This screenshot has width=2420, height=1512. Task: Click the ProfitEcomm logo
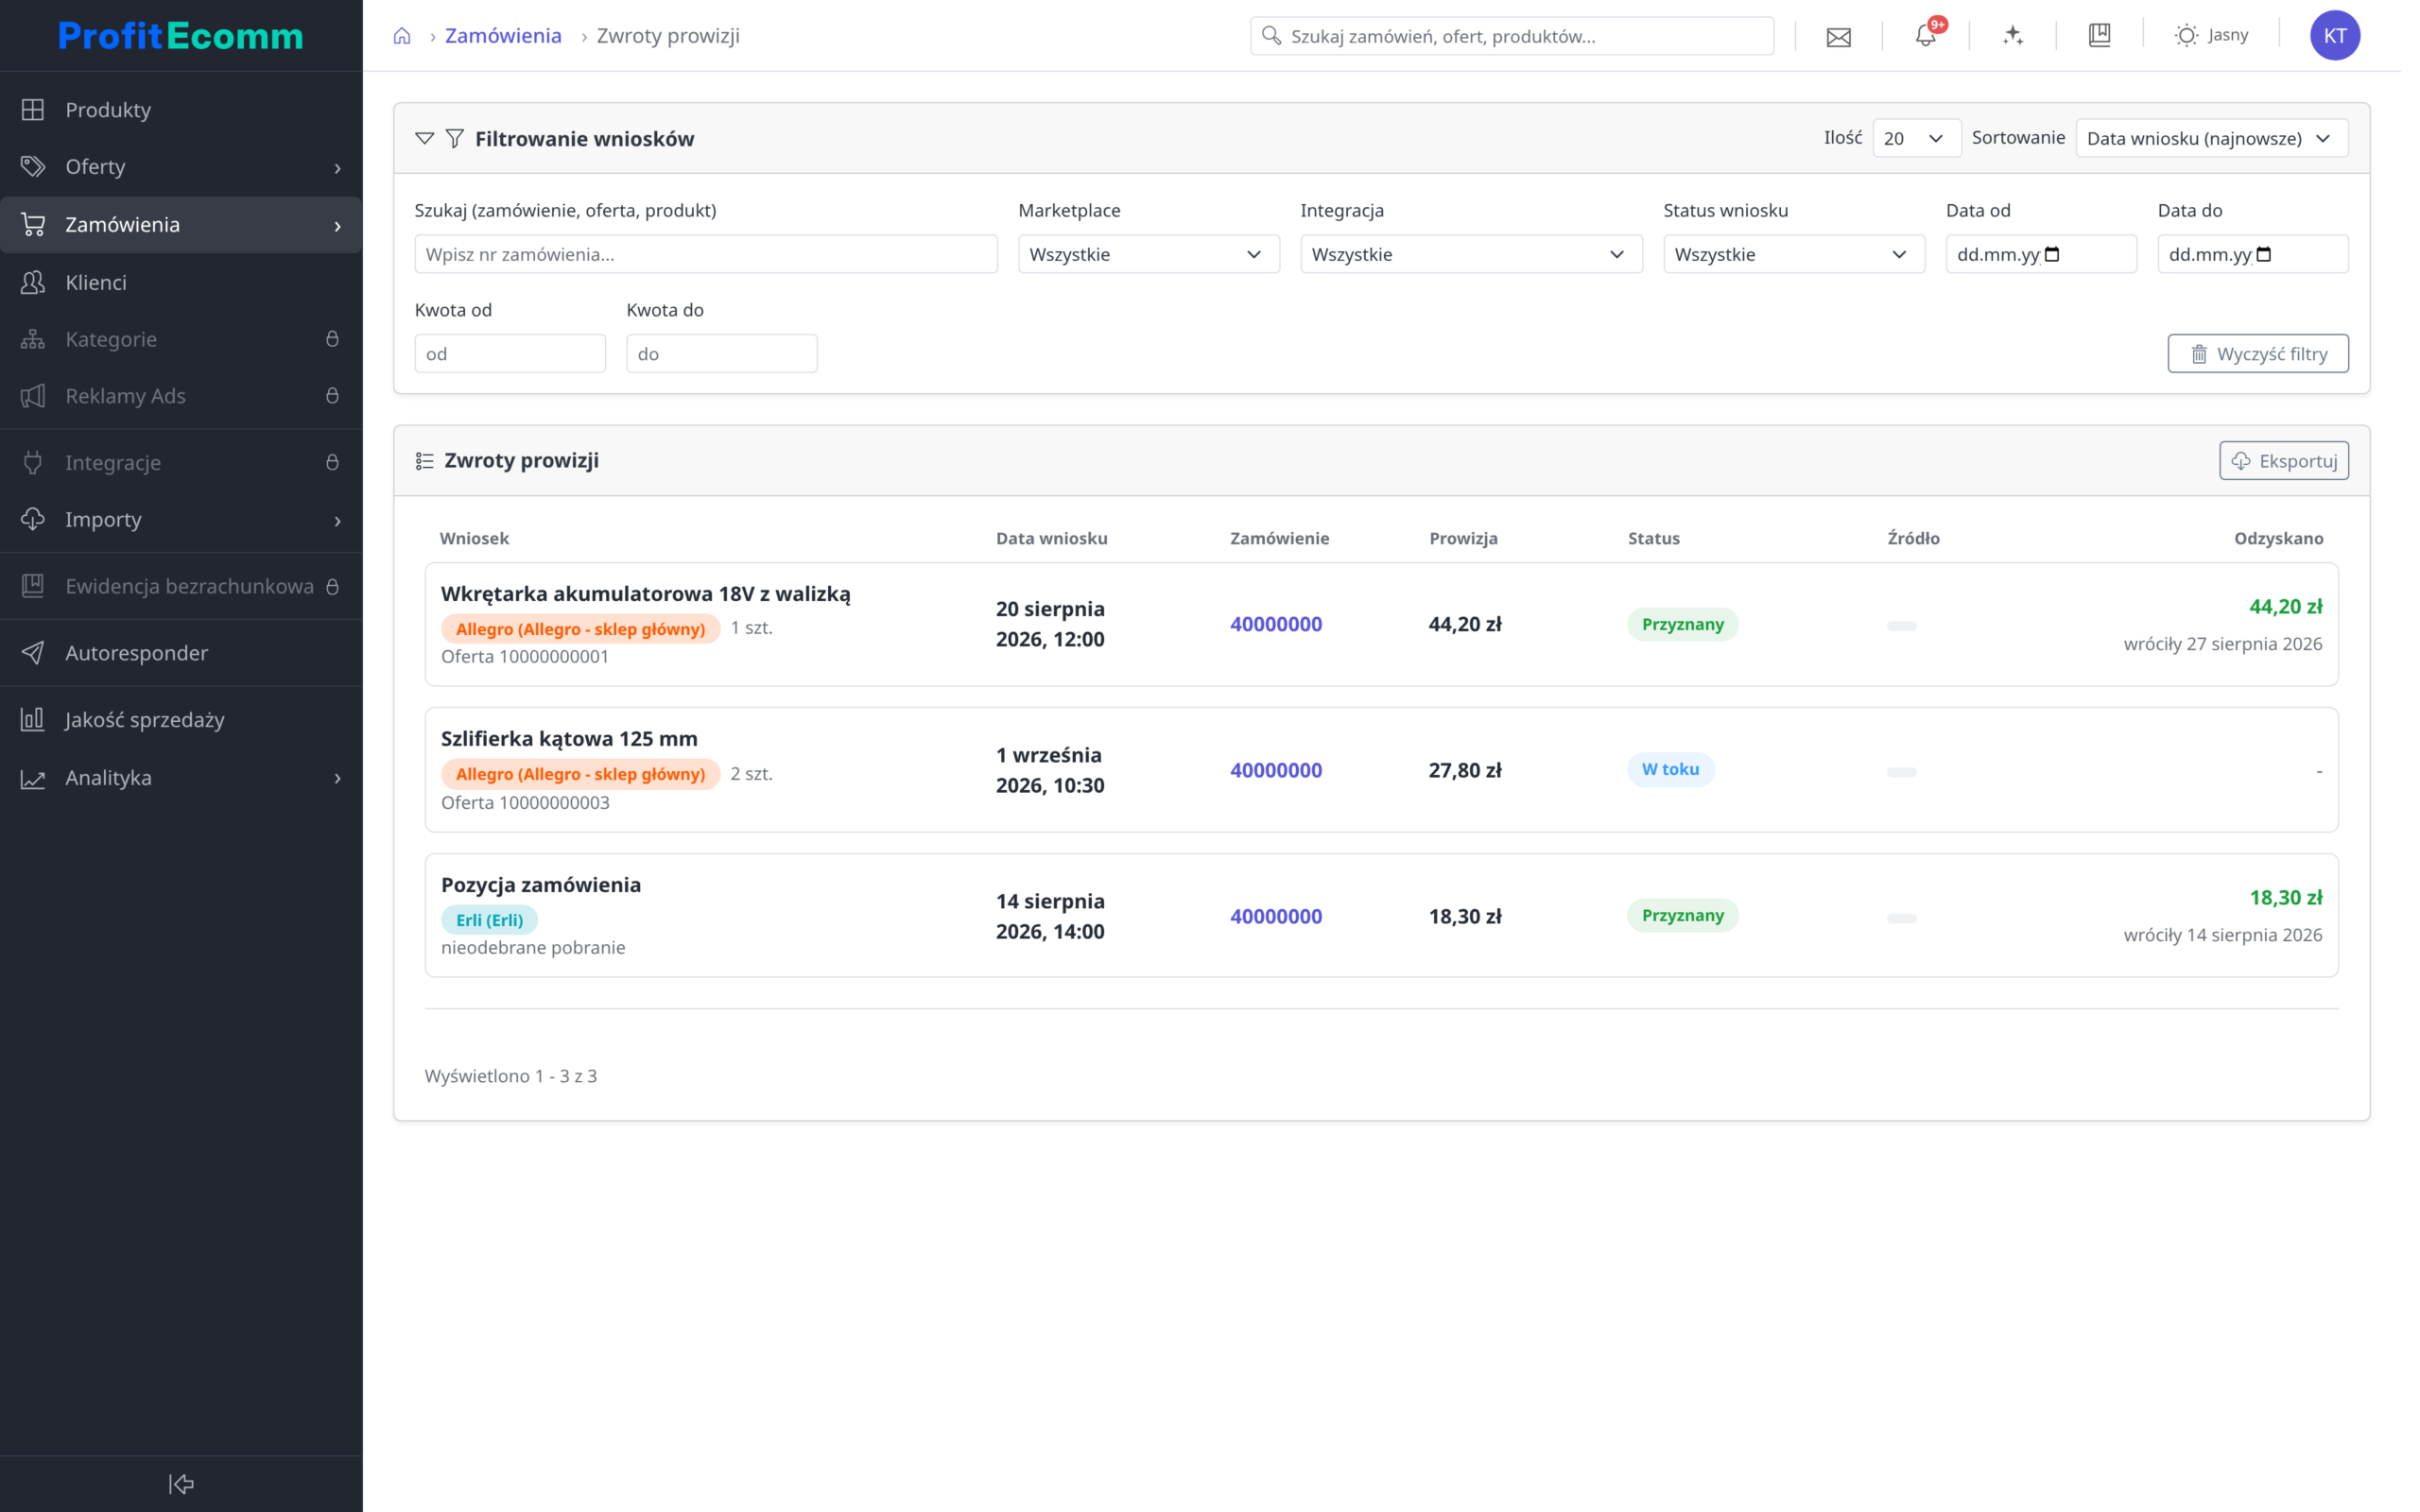[x=181, y=36]
